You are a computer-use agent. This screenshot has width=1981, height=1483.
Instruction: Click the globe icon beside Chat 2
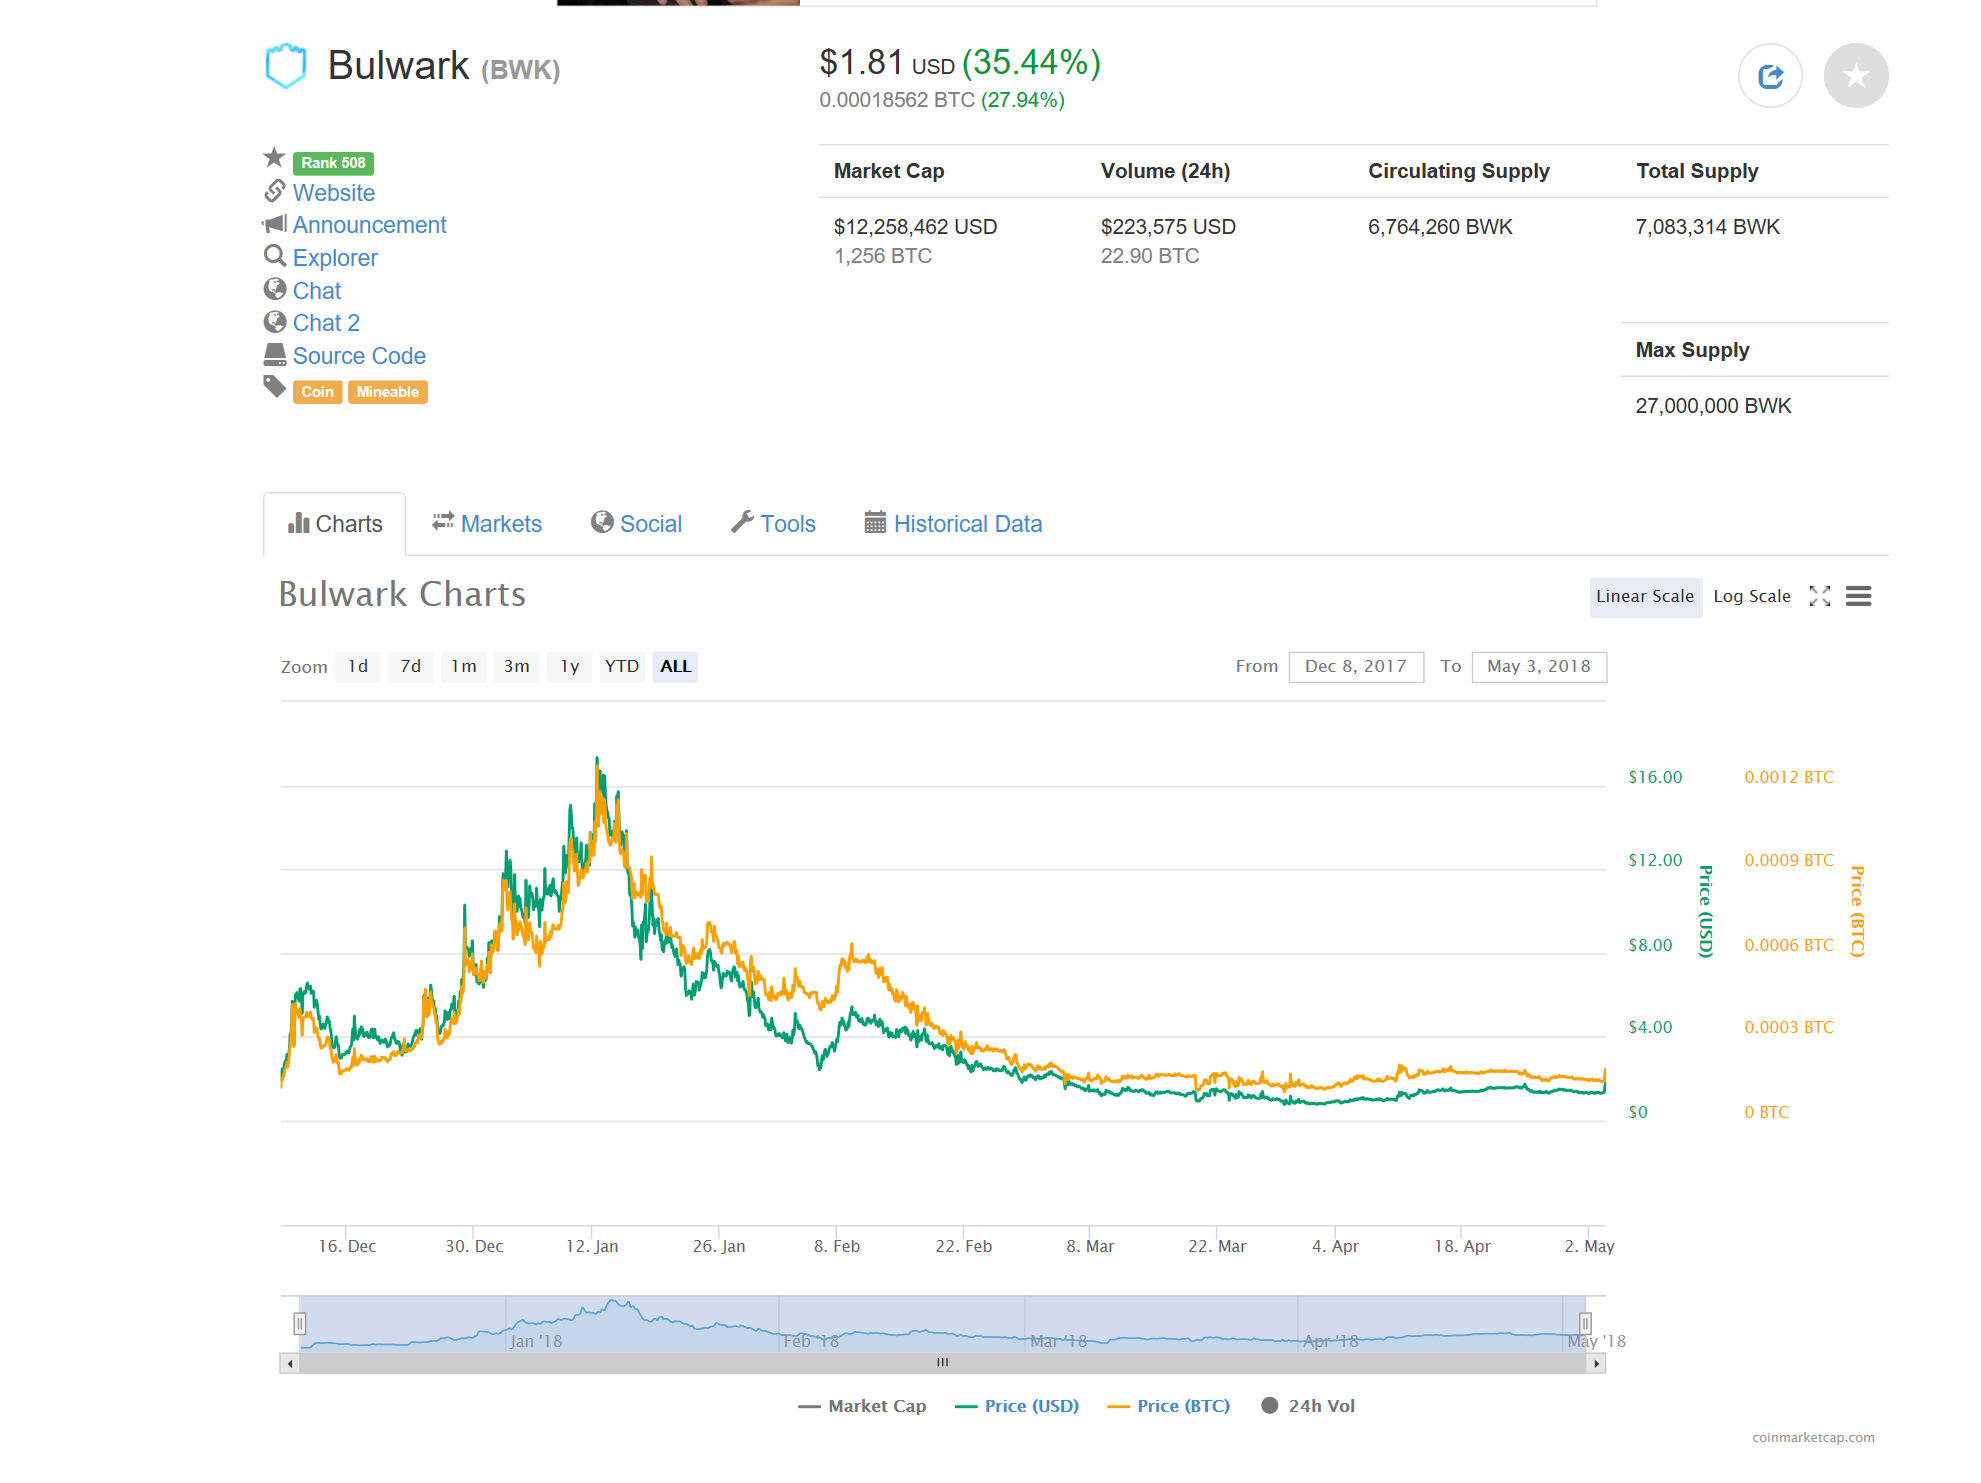[275, 321]
